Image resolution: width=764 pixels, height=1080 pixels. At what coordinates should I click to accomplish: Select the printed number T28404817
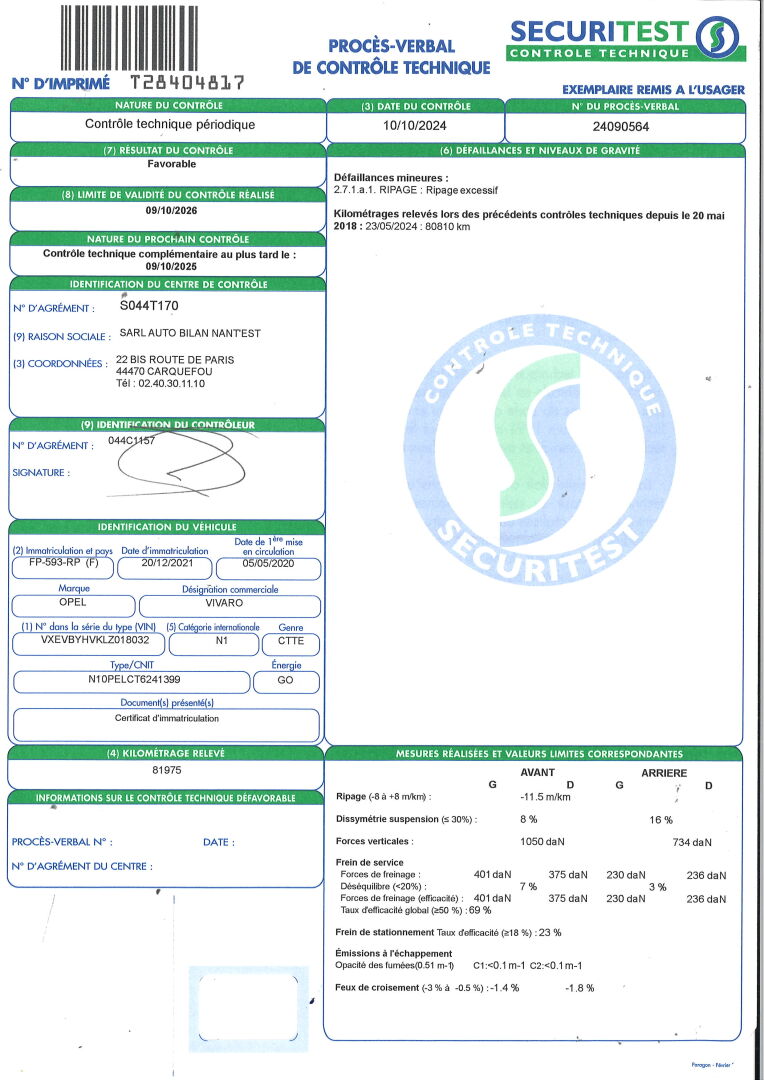pyautogui.click(x=187, y=83)
